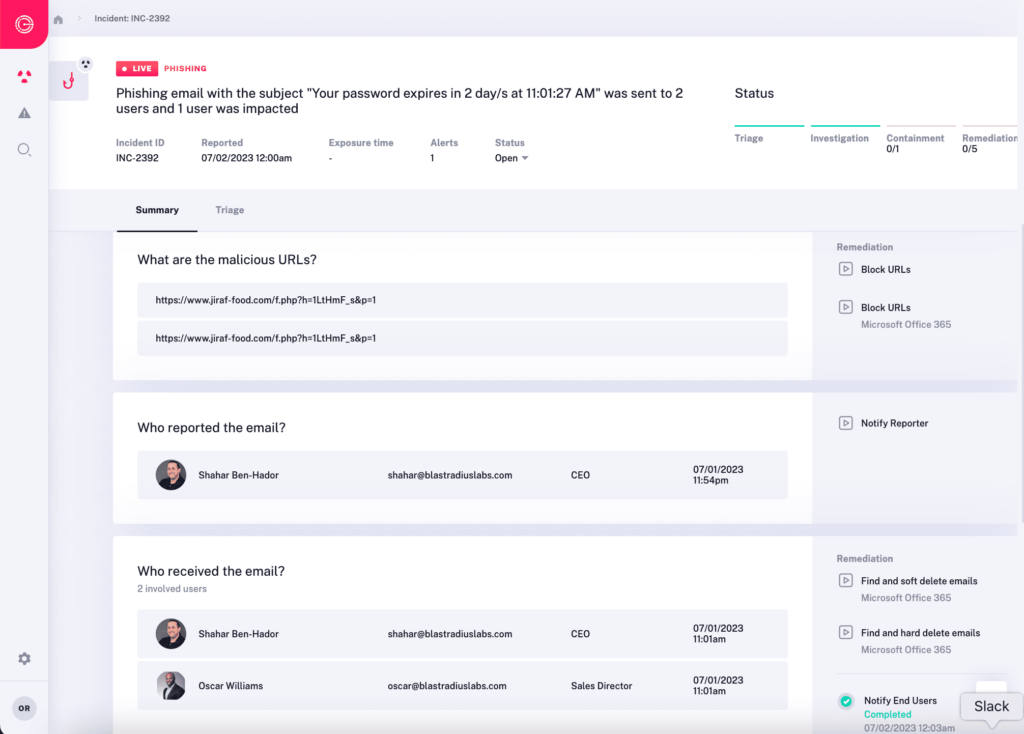The height and width of the screenshot is (734, 1024).
Task: Expand the Containment 0/1 stage
Action: (914, 143)
